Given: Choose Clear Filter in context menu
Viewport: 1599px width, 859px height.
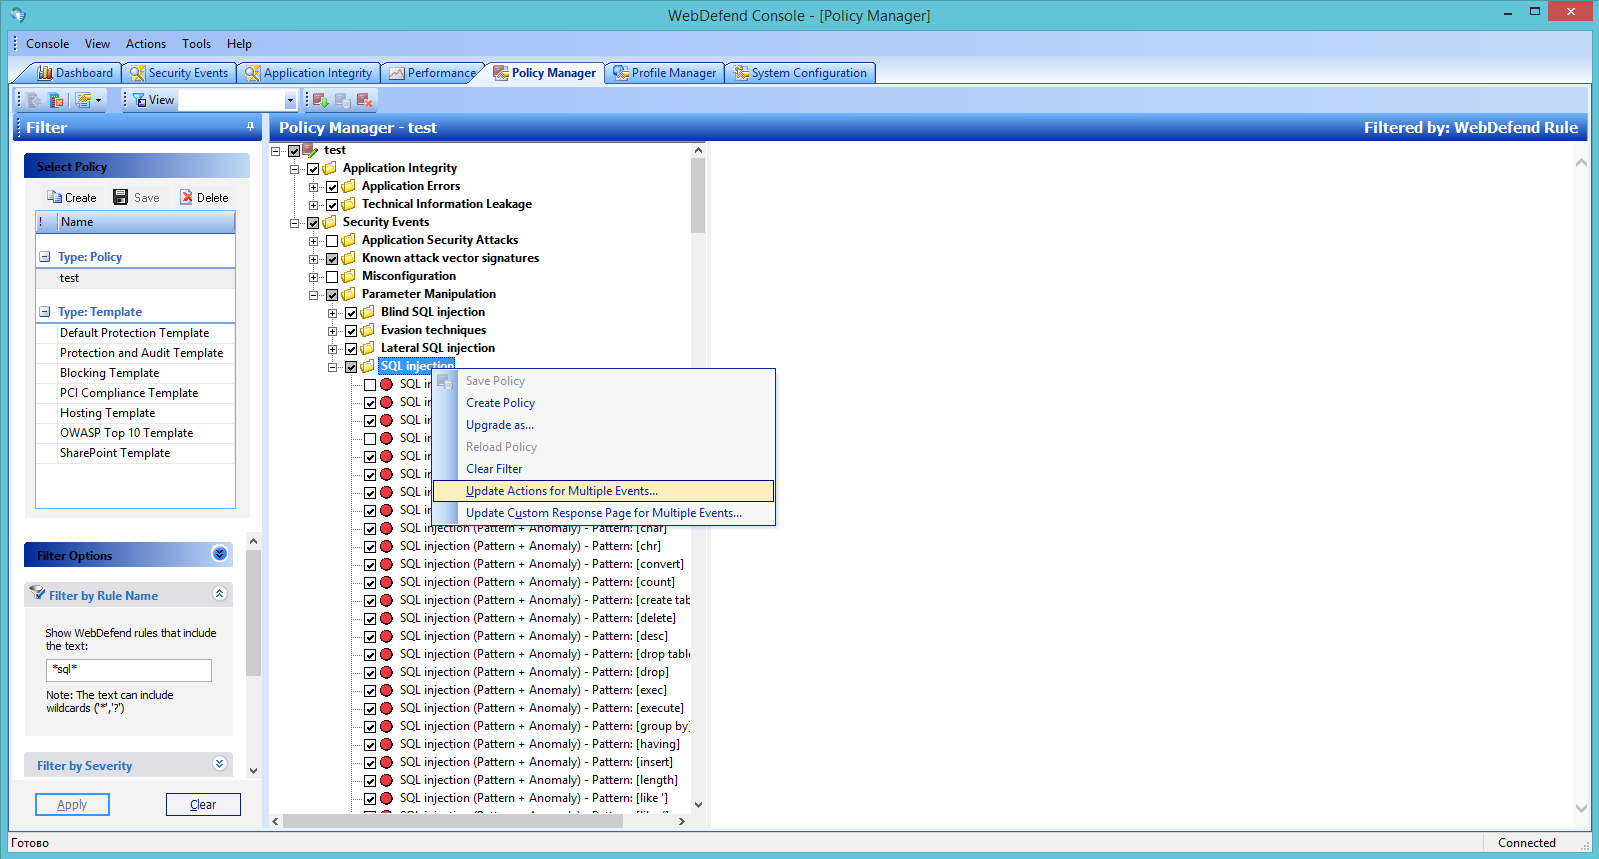Looking at the screenshot, I should click(x=603, y=469).
